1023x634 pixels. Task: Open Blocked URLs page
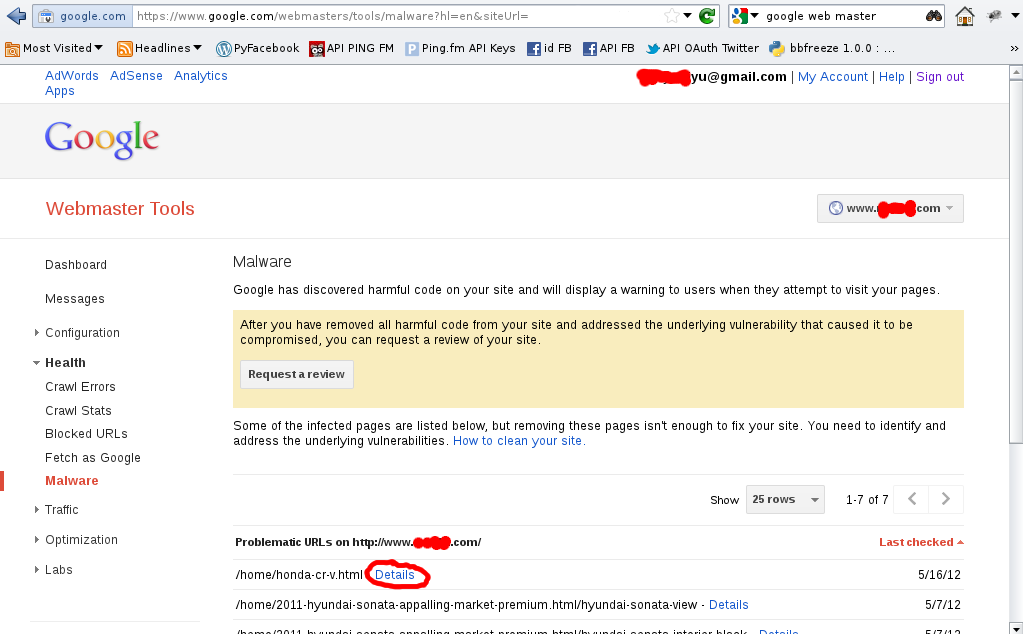[x=86, y=434]
